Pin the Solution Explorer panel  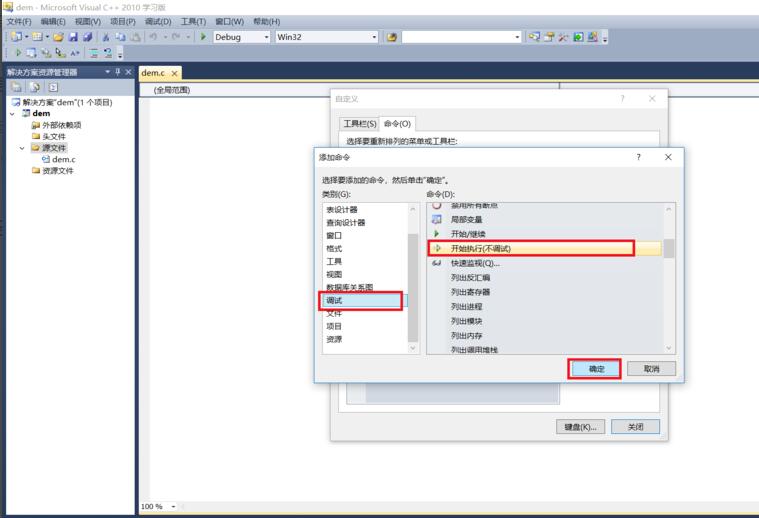[118, 72]
